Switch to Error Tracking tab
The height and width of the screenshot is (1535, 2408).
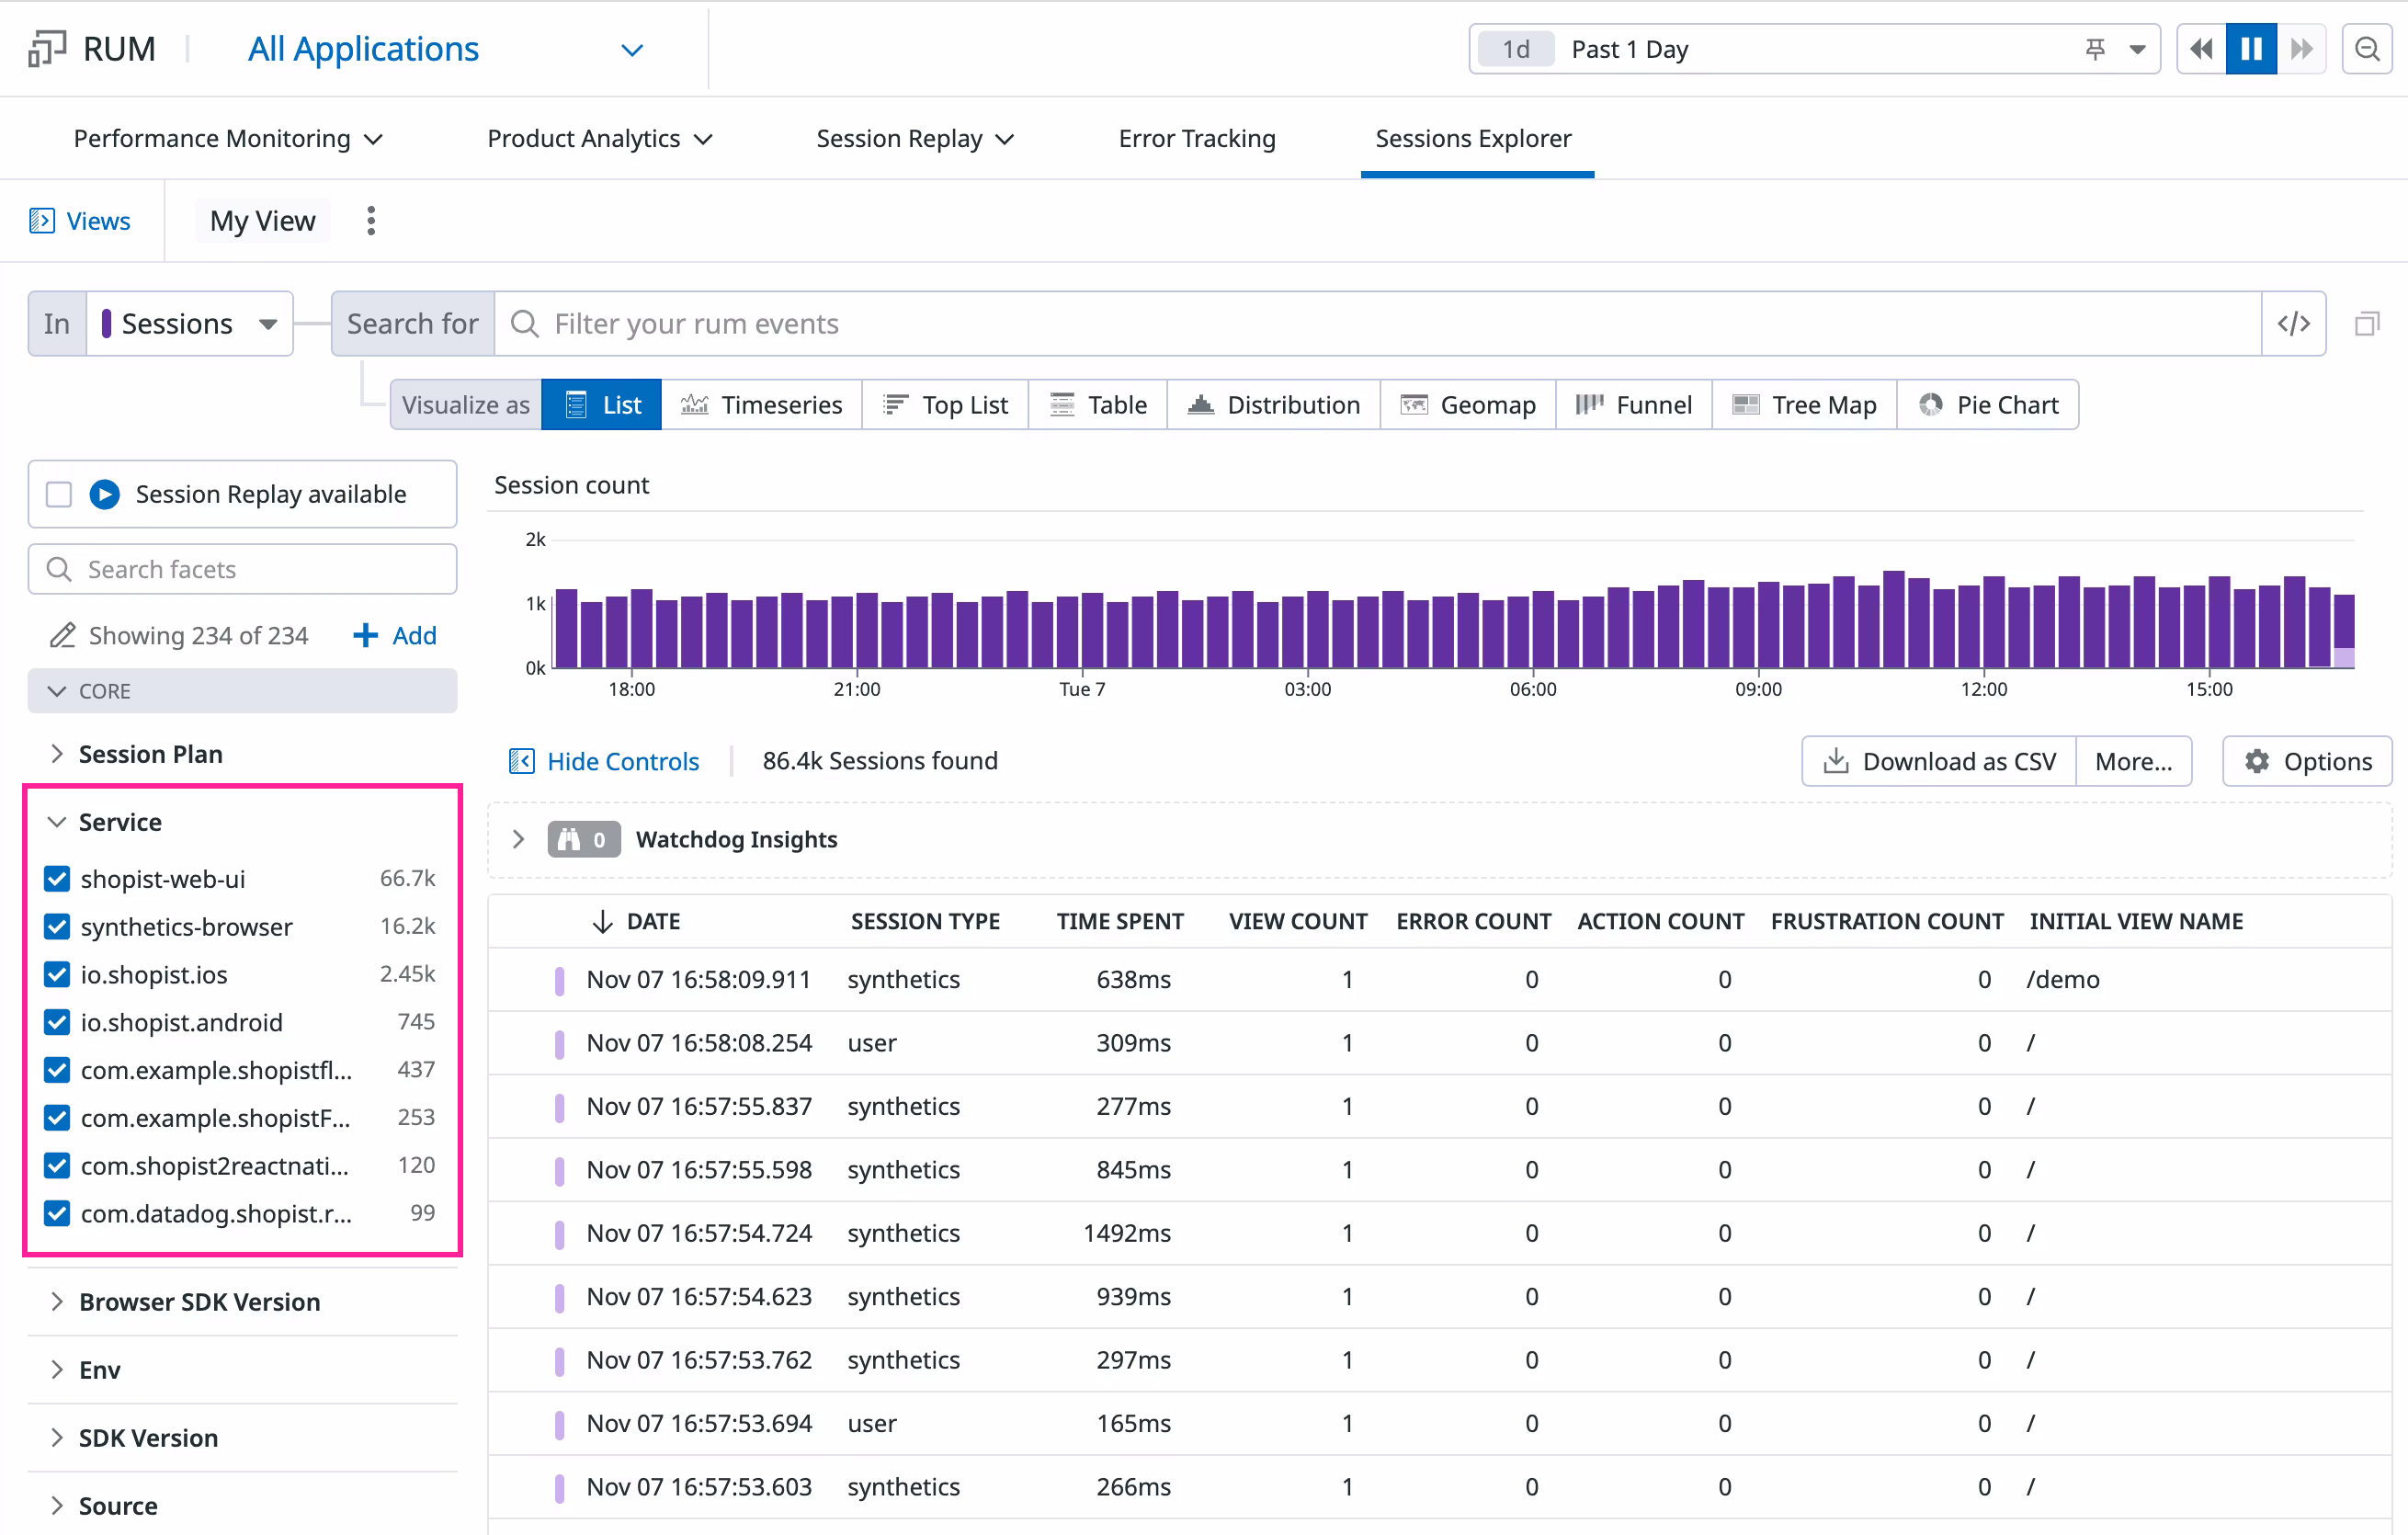click(x=1196, y=138)
